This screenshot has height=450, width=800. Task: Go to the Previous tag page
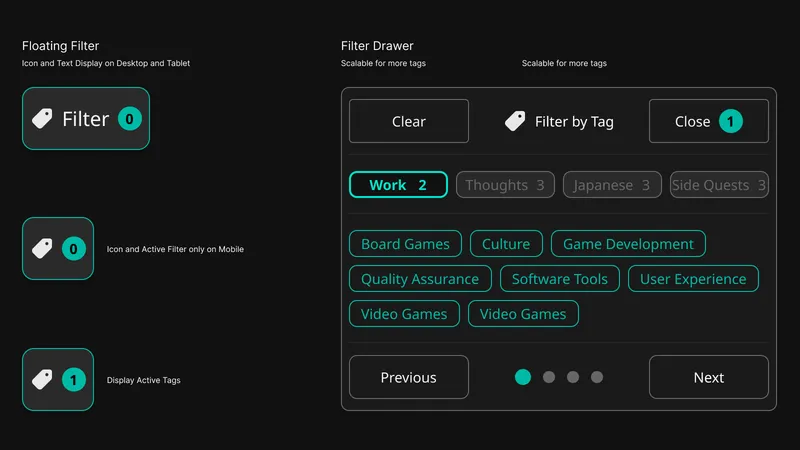click(409, 377)
